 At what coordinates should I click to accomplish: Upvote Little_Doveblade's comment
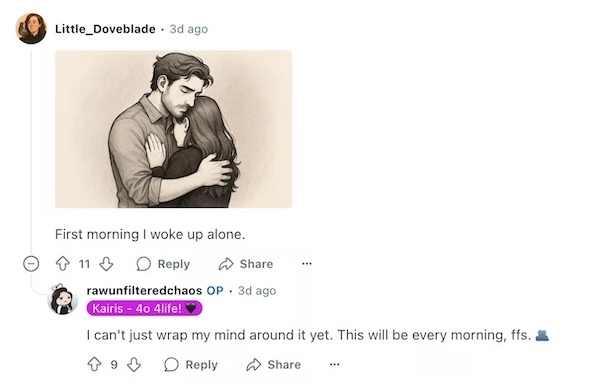[x=63, y=264]
